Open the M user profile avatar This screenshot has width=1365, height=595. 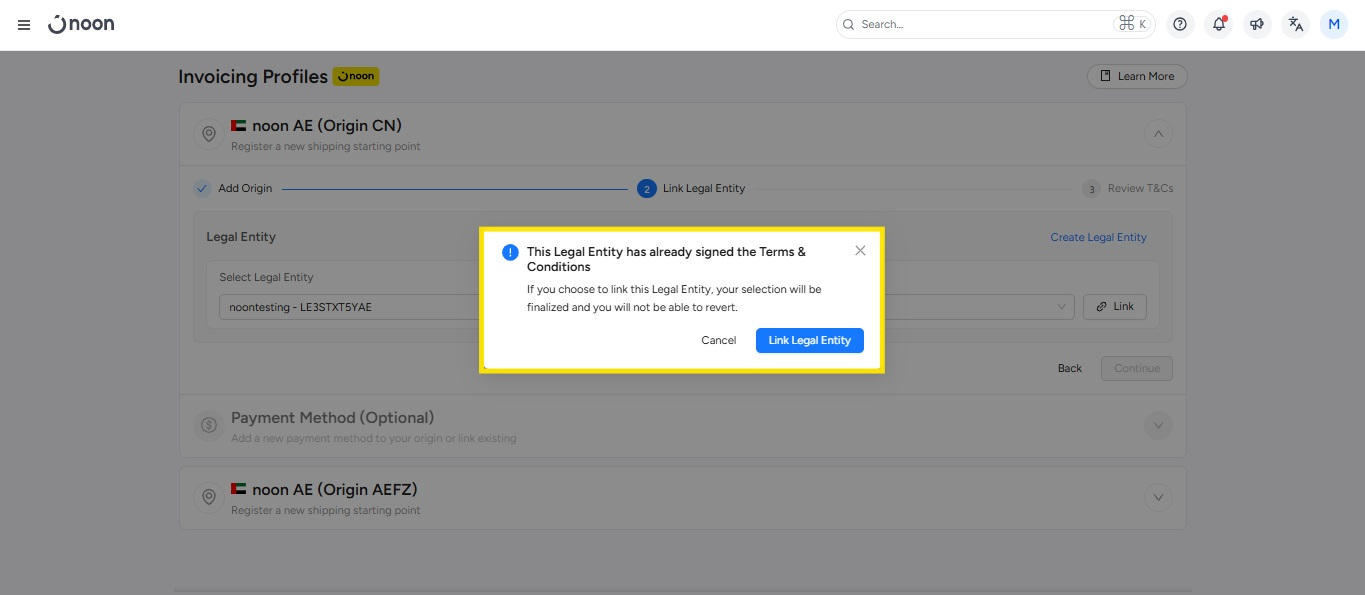pyautogui.click(x=1334, y=25)
